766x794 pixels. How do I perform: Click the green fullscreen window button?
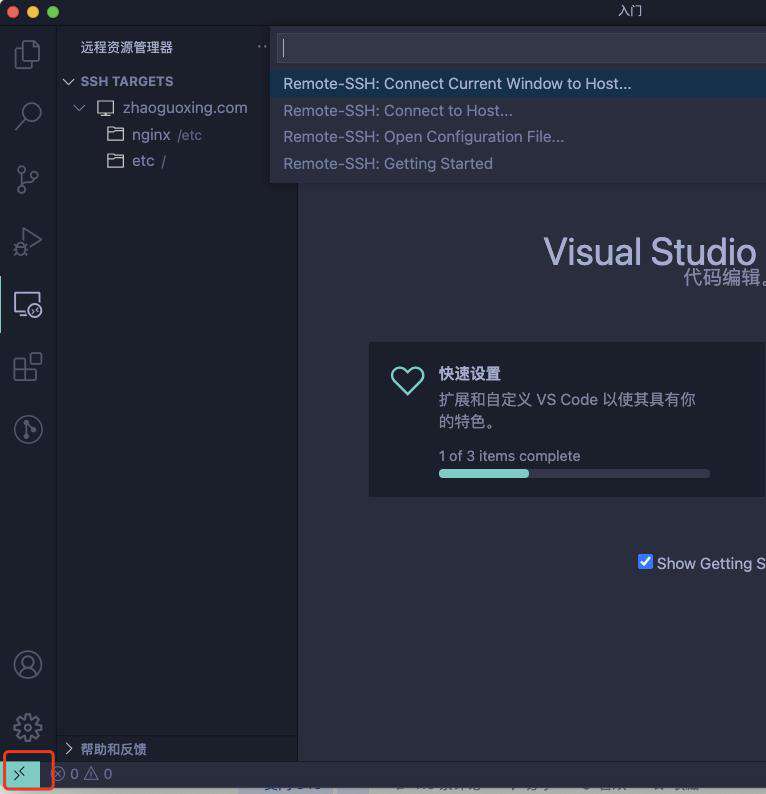coord(53,12)
